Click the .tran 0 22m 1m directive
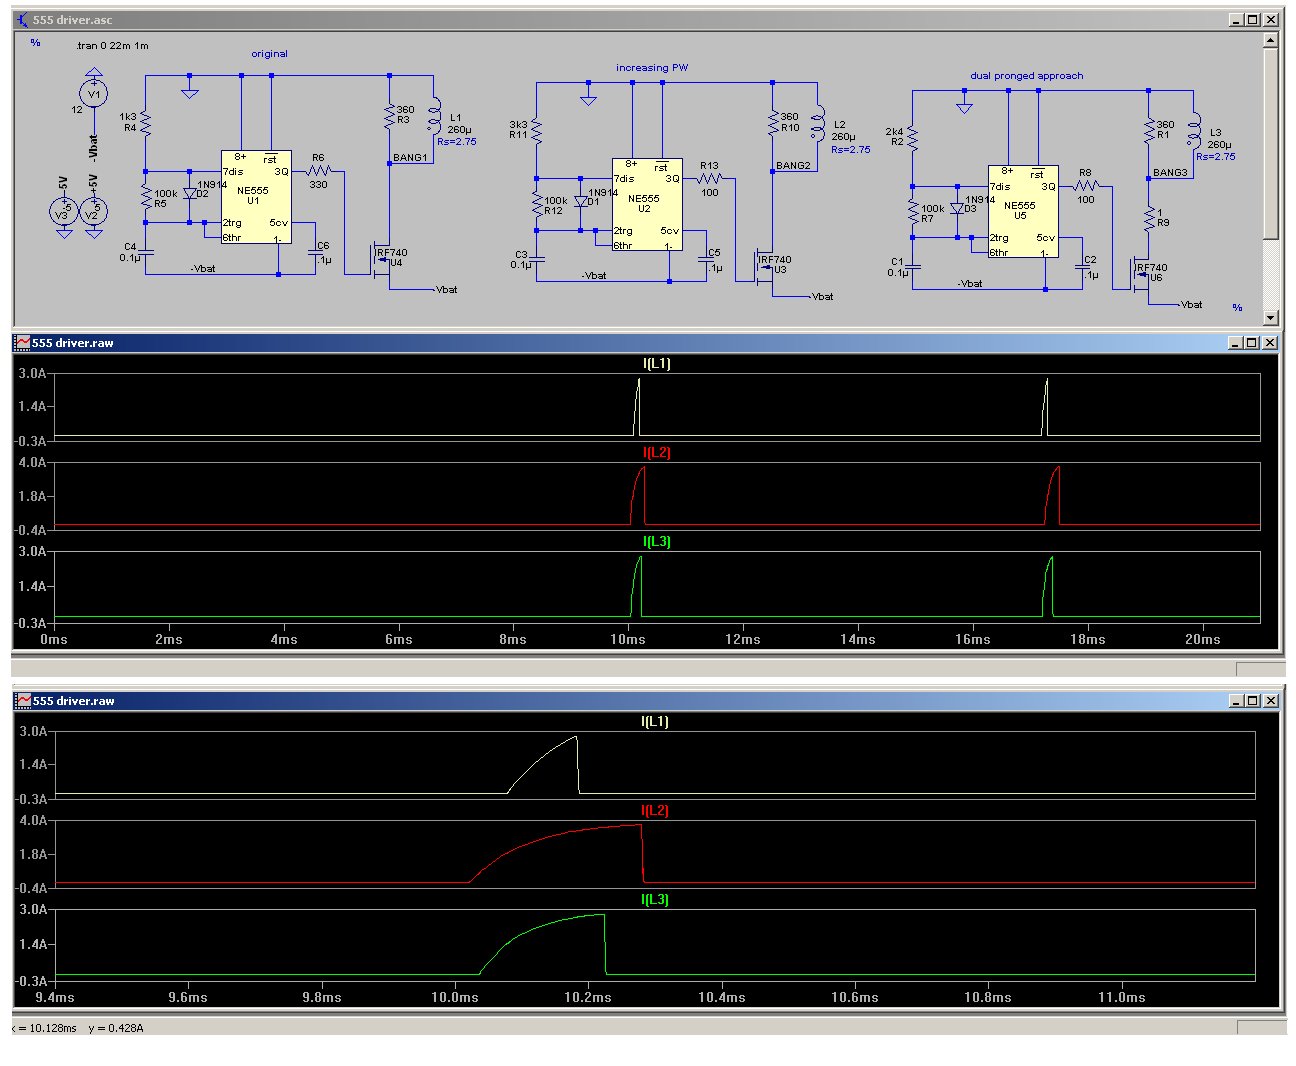Image resolution: width=1296 pixels, height=1066 pixels. pos(112,46)
